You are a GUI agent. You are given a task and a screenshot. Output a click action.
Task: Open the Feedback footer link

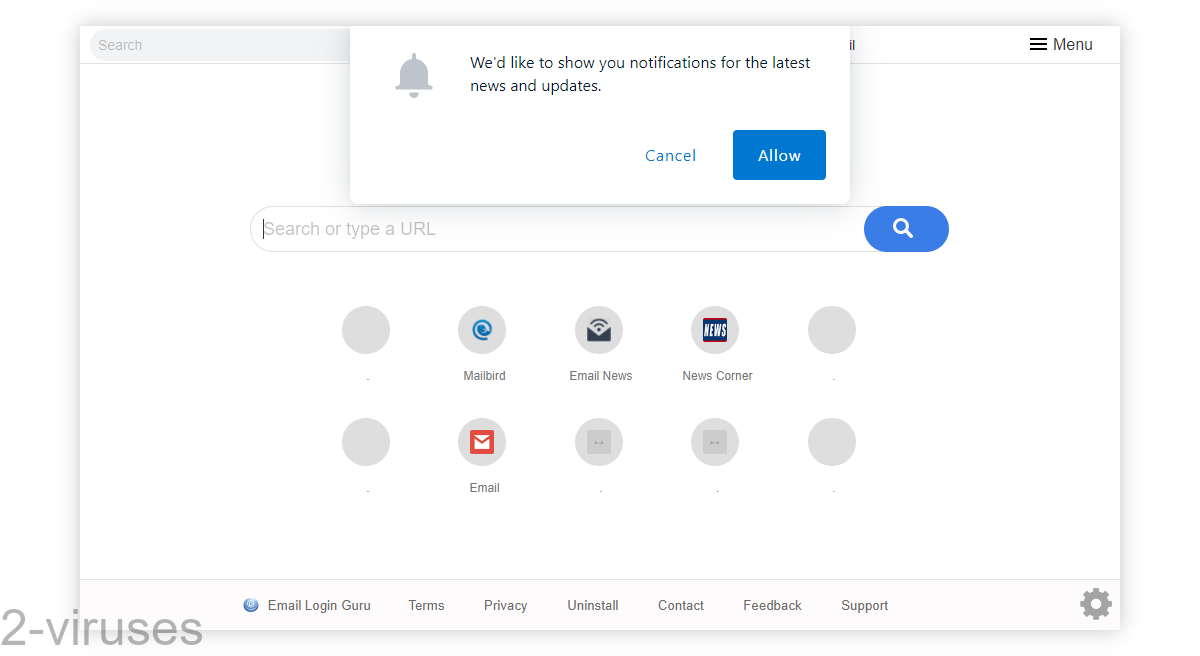point(772,605)
